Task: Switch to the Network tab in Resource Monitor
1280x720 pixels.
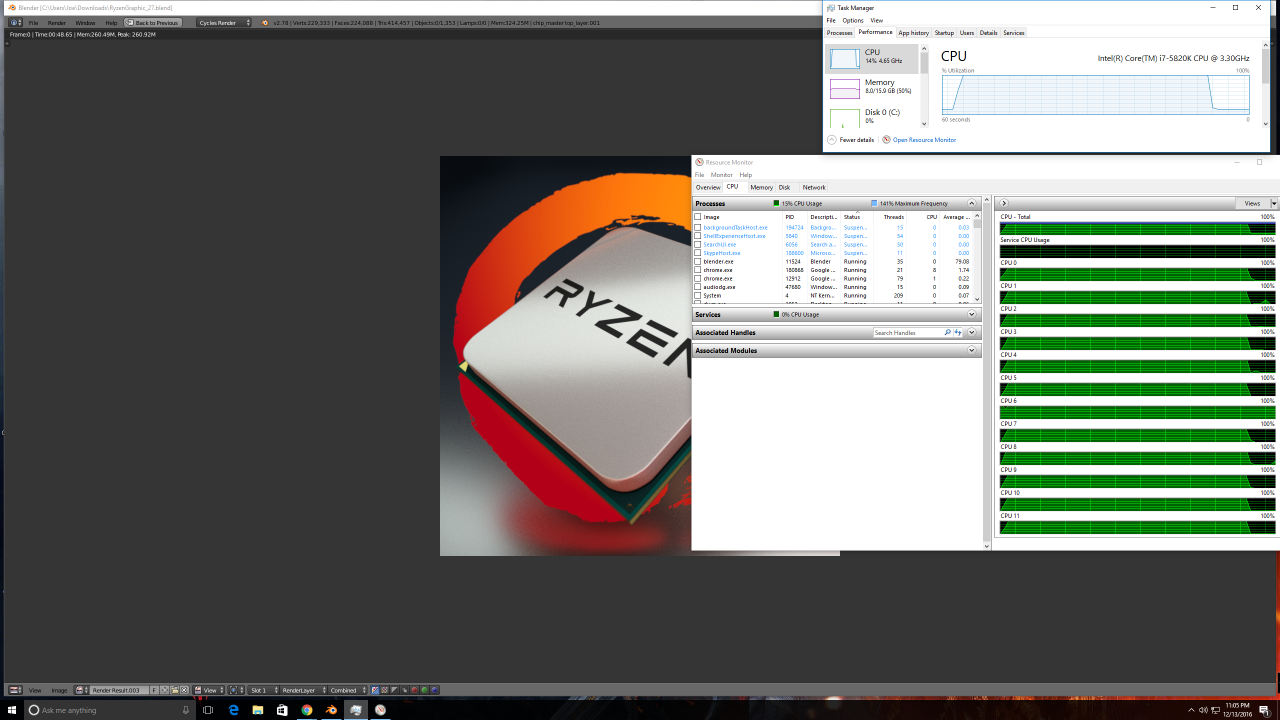Action: coord(814,187)
